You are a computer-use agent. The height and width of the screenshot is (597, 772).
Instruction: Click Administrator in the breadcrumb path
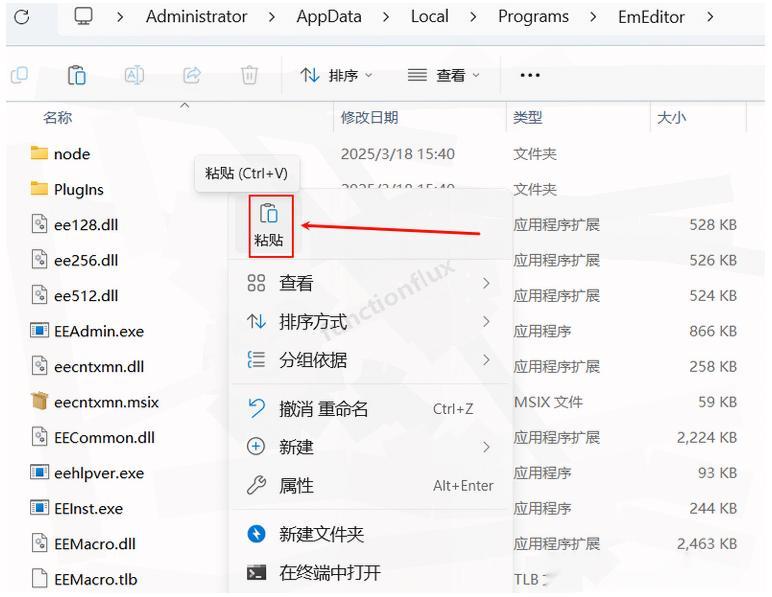point(196,17)
